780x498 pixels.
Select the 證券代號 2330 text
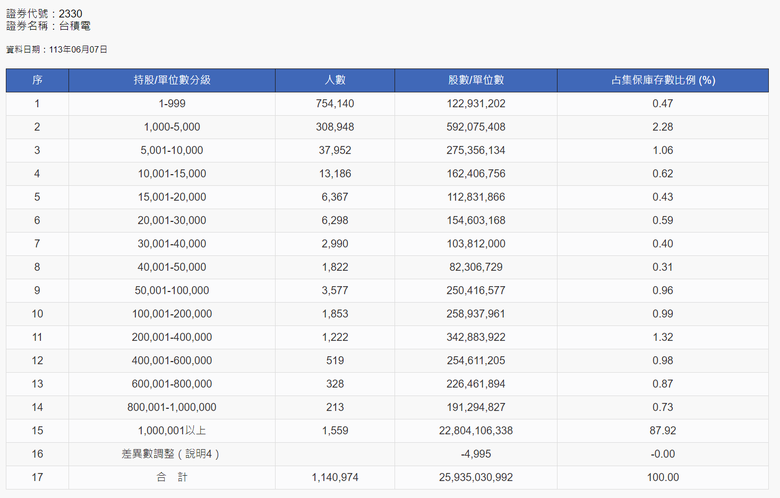44,13
